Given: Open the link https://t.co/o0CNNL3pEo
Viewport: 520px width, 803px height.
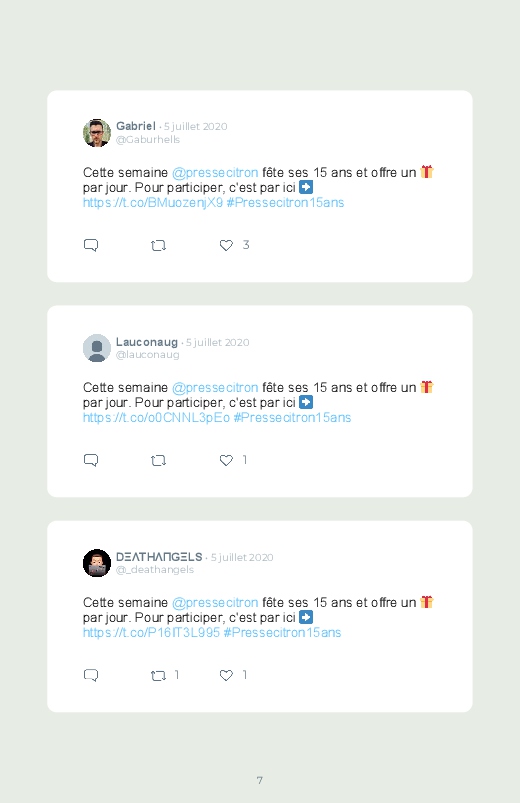Looking at the screenshot, I should (x=156, y=418).
